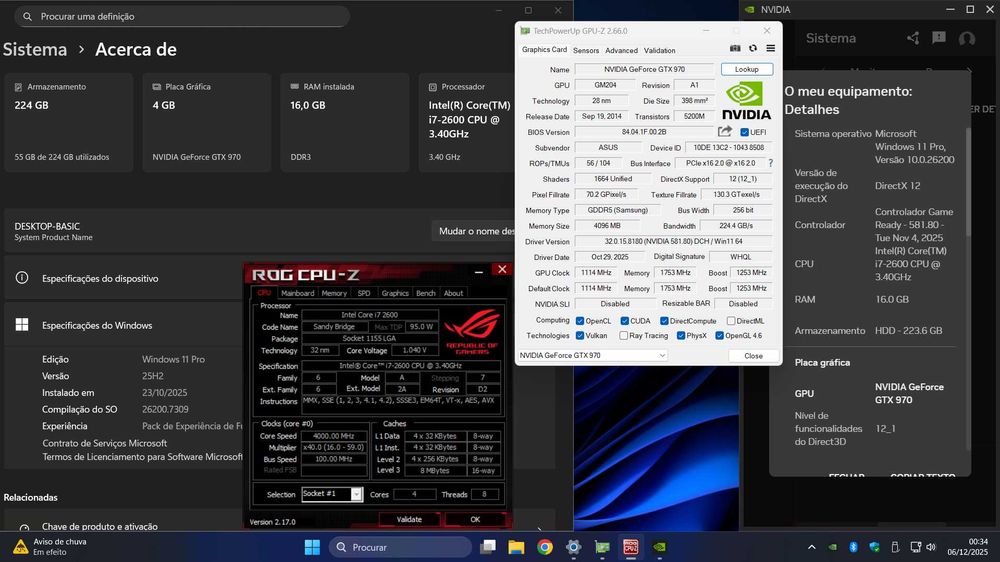
Task: Show hidden system tray icons
Action: pyautogui.click(x=811, y=547)
